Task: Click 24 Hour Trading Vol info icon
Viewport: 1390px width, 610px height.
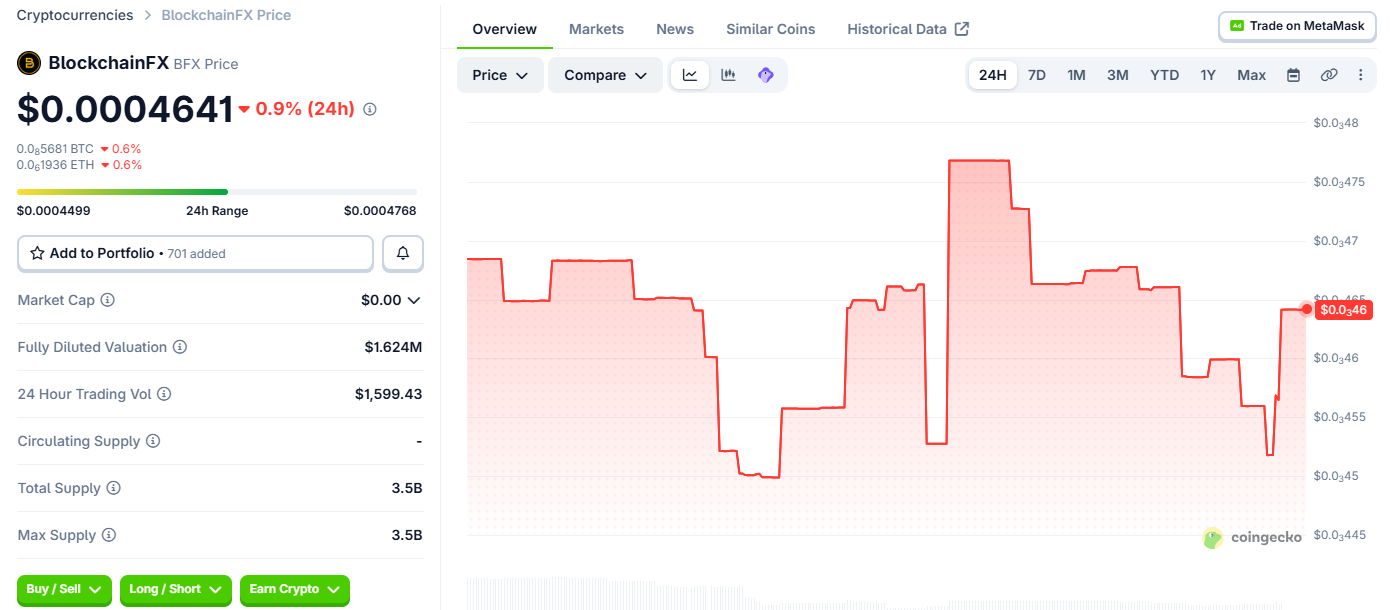Action: pyautogui.click(x=164, y=394)
